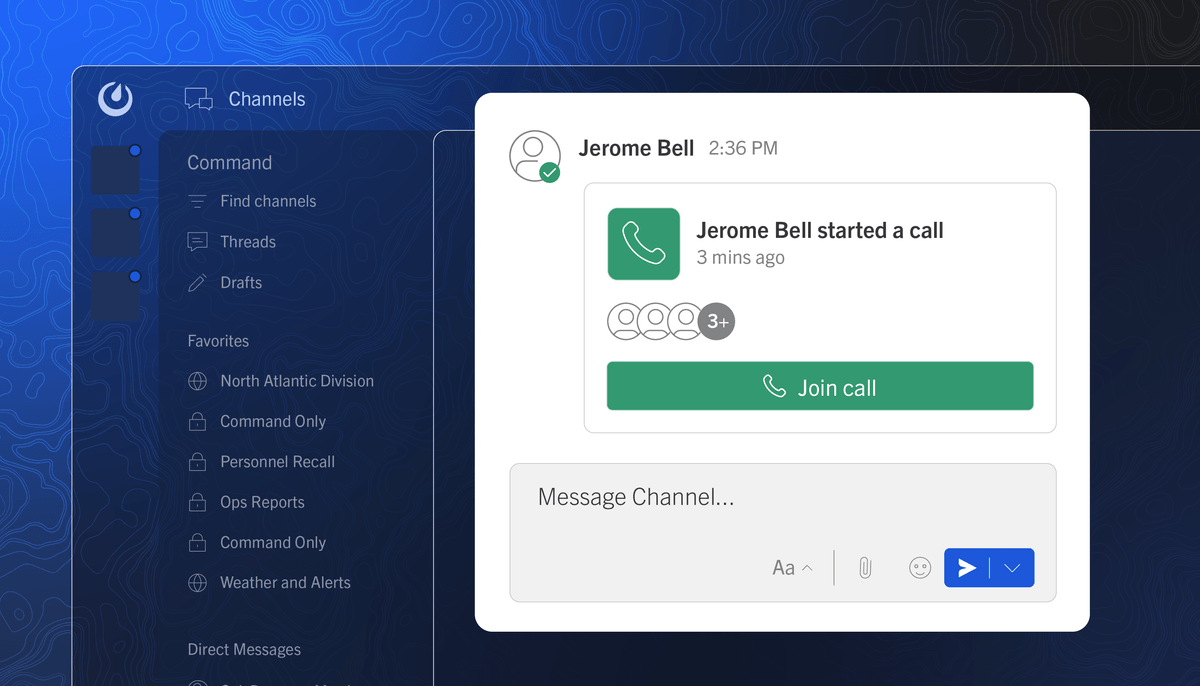Click the Find channels filter icon

pyautogui.click(x=197, y=201)
